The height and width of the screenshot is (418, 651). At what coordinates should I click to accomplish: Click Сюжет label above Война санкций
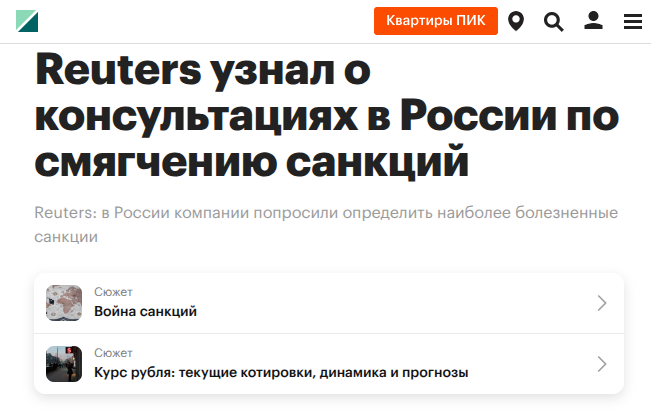click(113, 292)
